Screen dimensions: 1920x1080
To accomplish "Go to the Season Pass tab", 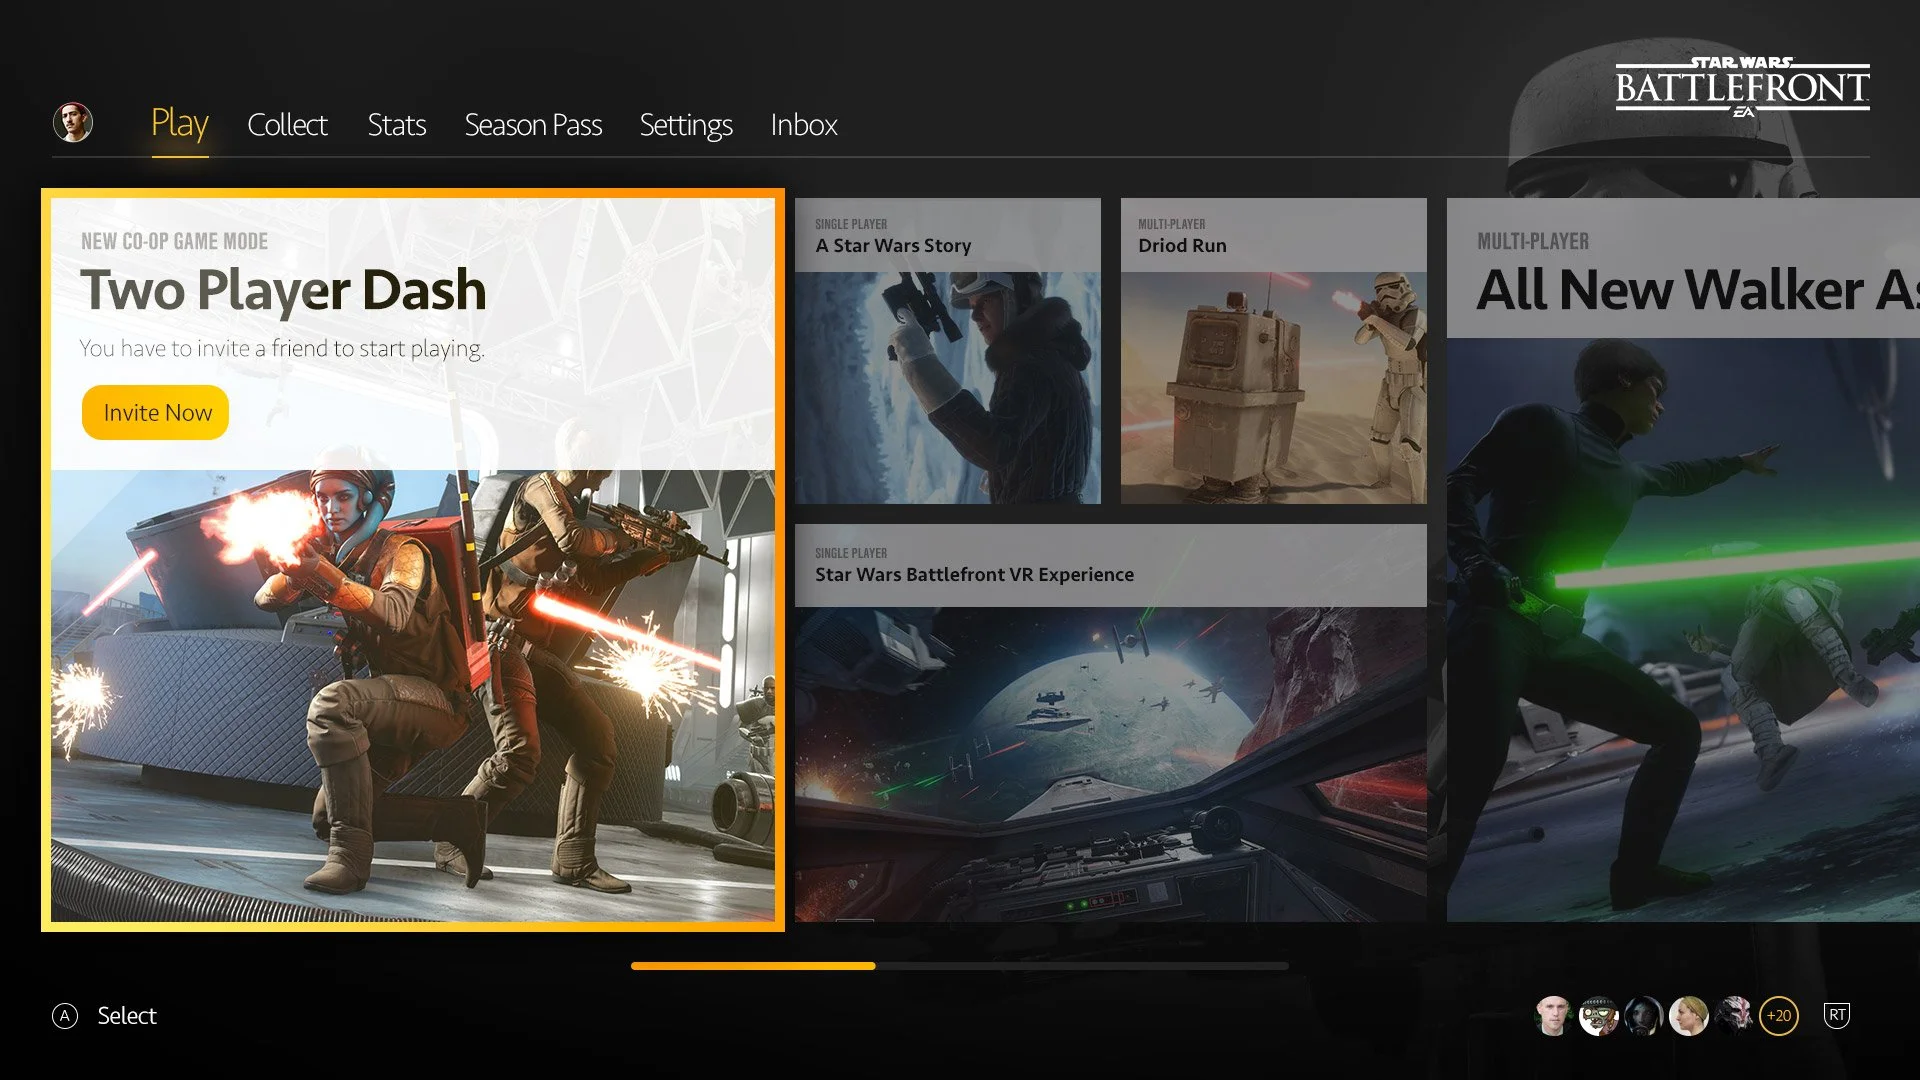I will (x=533, y=125).
